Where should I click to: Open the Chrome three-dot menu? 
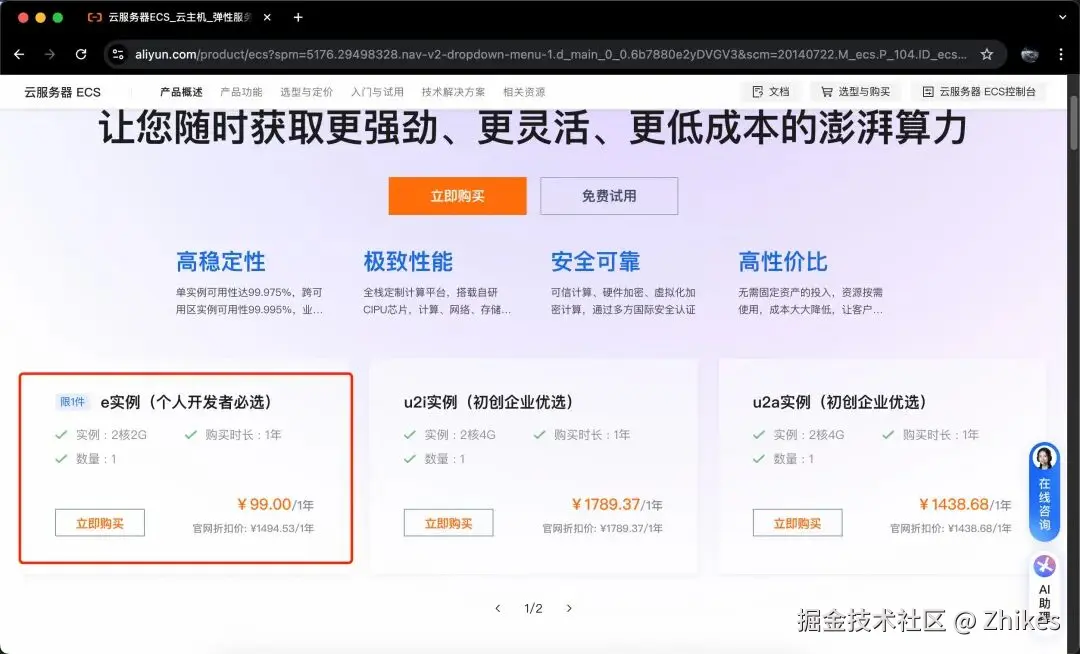(1061, 54)
